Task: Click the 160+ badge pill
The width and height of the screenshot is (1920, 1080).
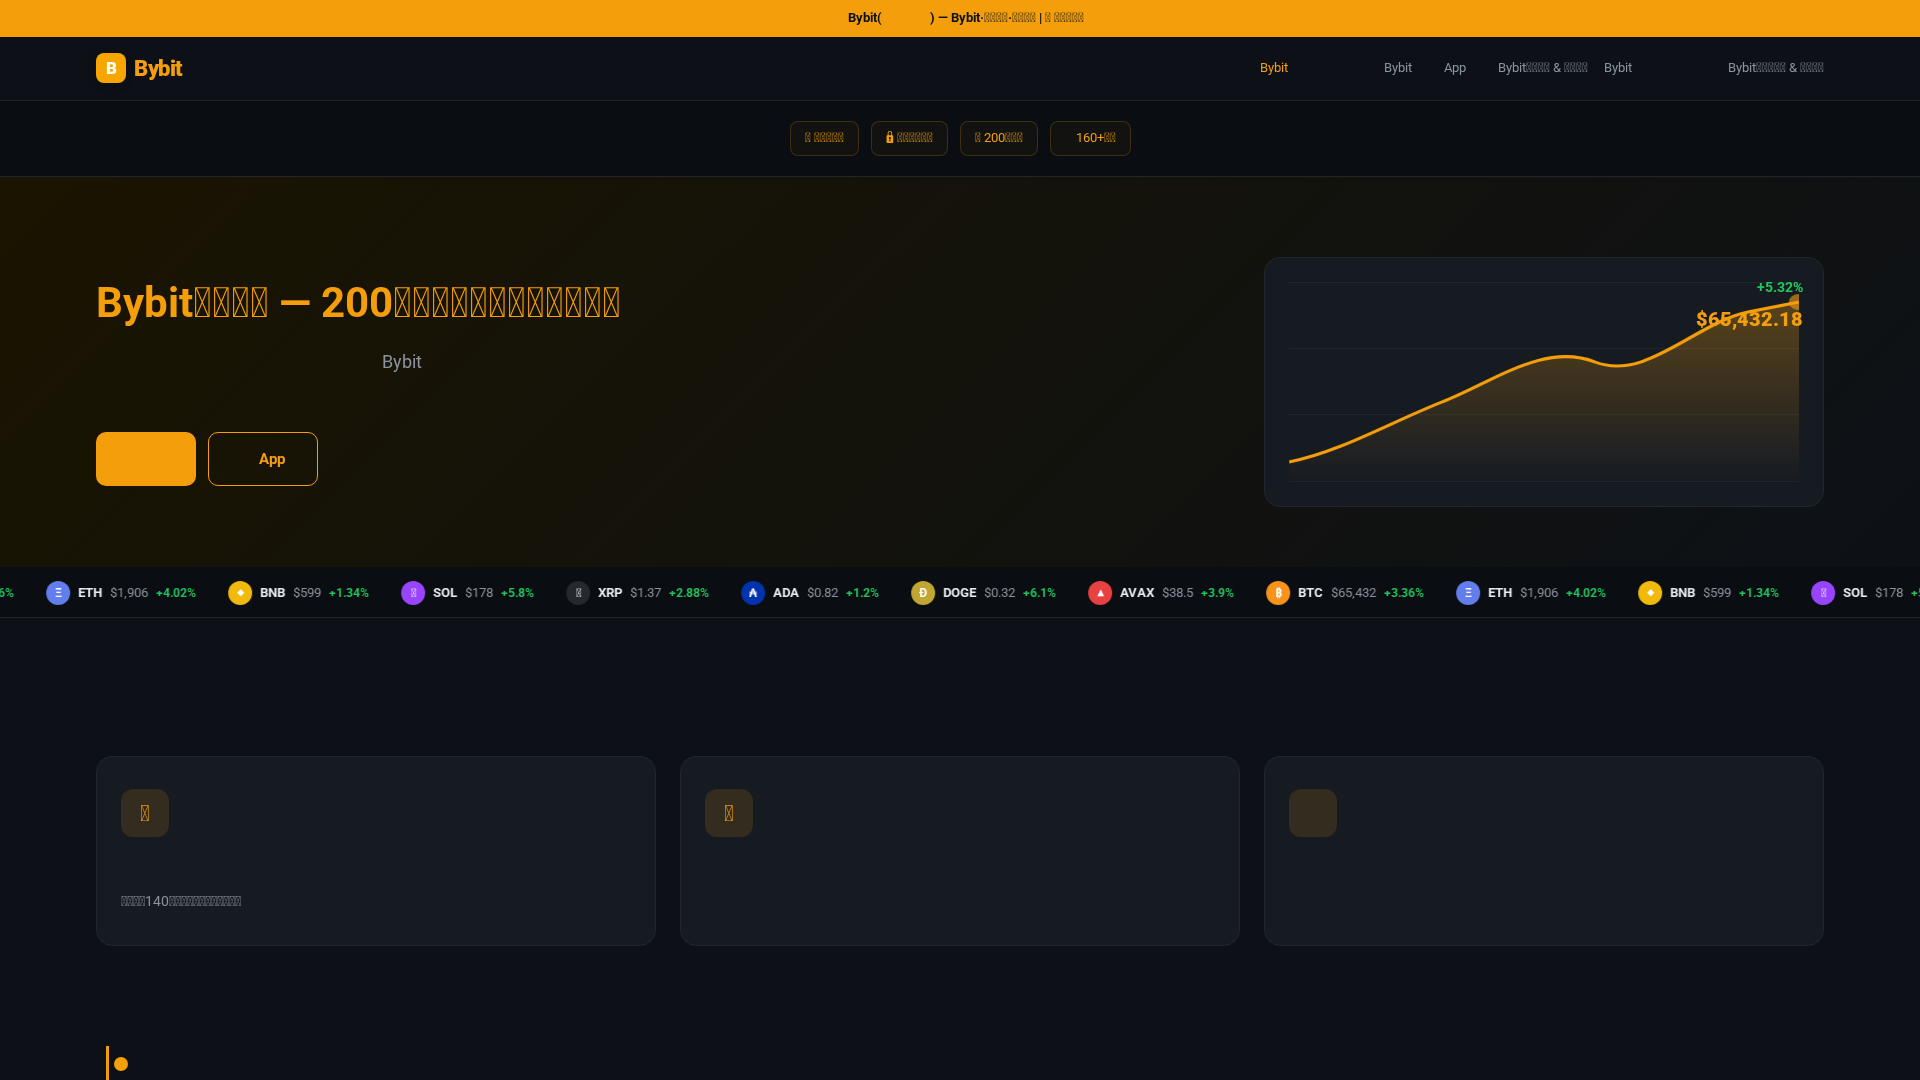Action: pos(1090,138)
